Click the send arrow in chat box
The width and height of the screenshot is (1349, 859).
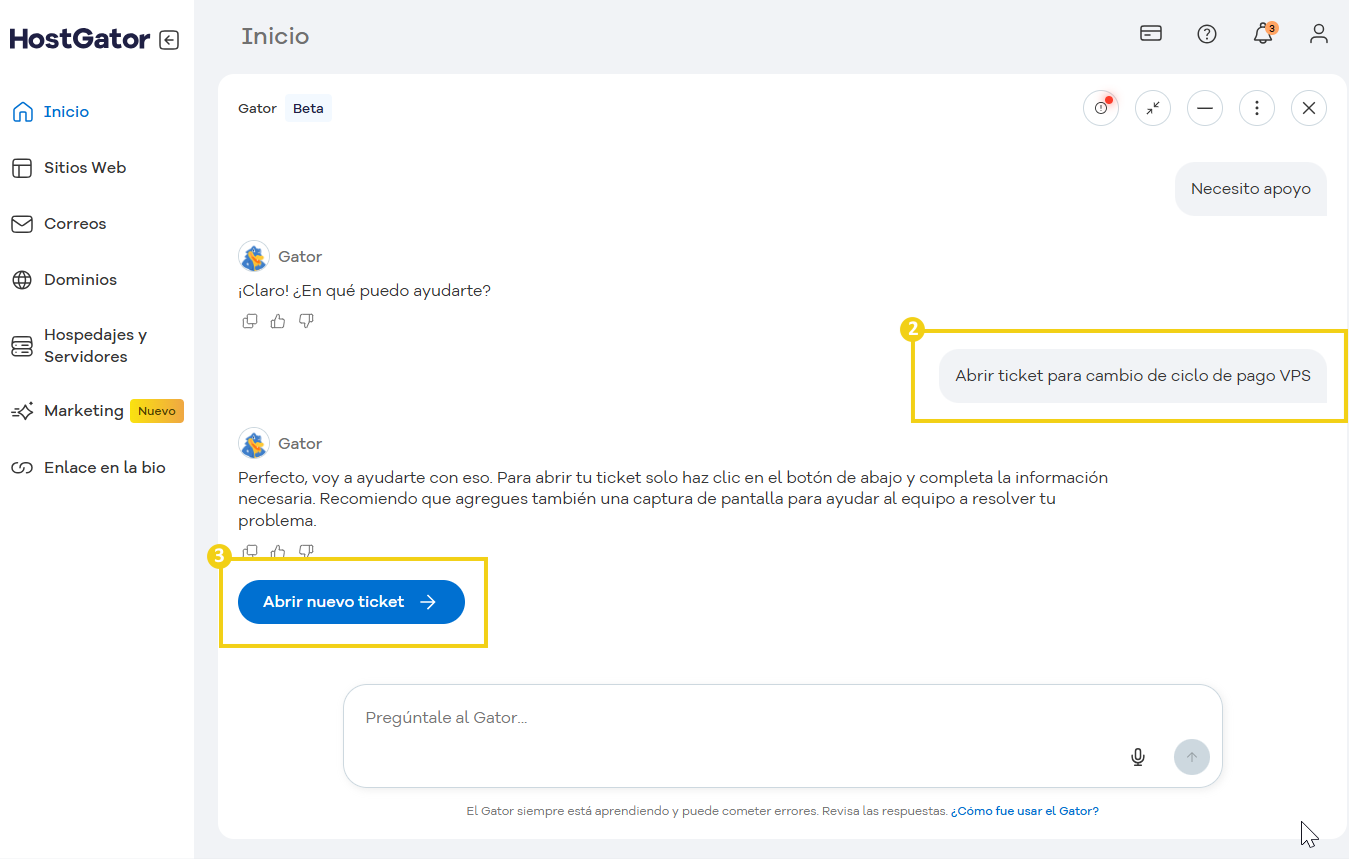[1191, 757]
